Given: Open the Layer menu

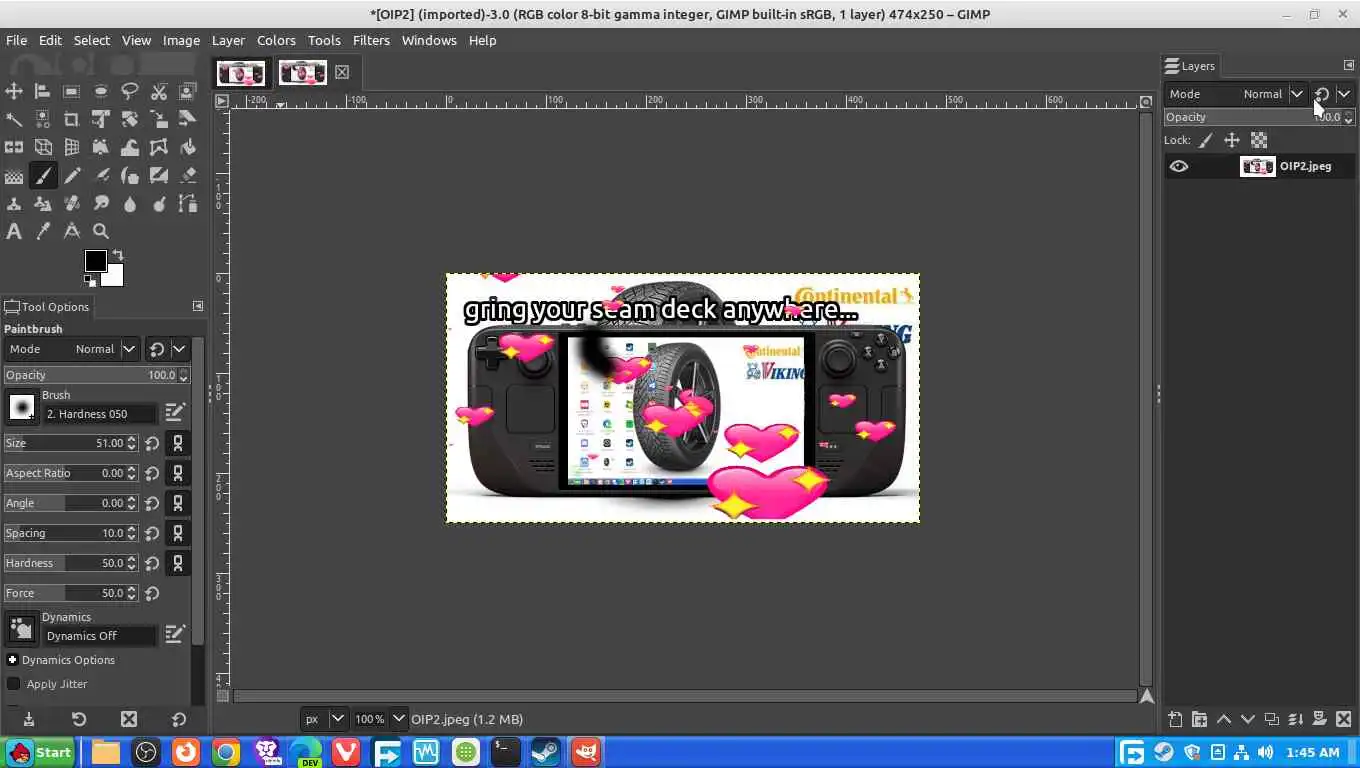Looking at the screenshot, I should (228, 40).
